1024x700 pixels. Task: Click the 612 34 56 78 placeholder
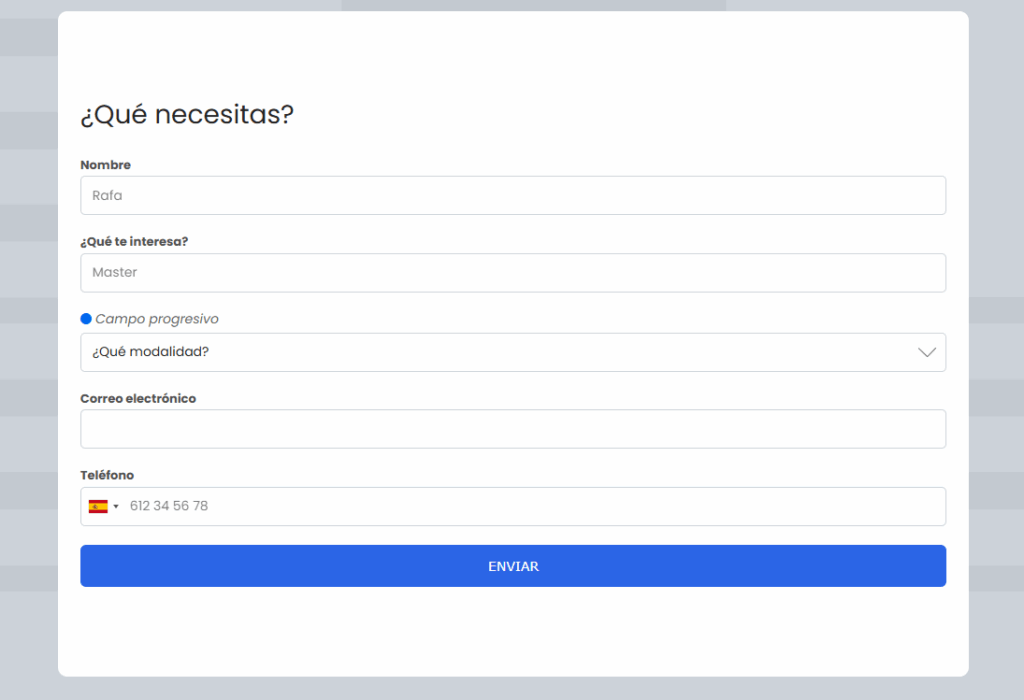tap(168, 506)
